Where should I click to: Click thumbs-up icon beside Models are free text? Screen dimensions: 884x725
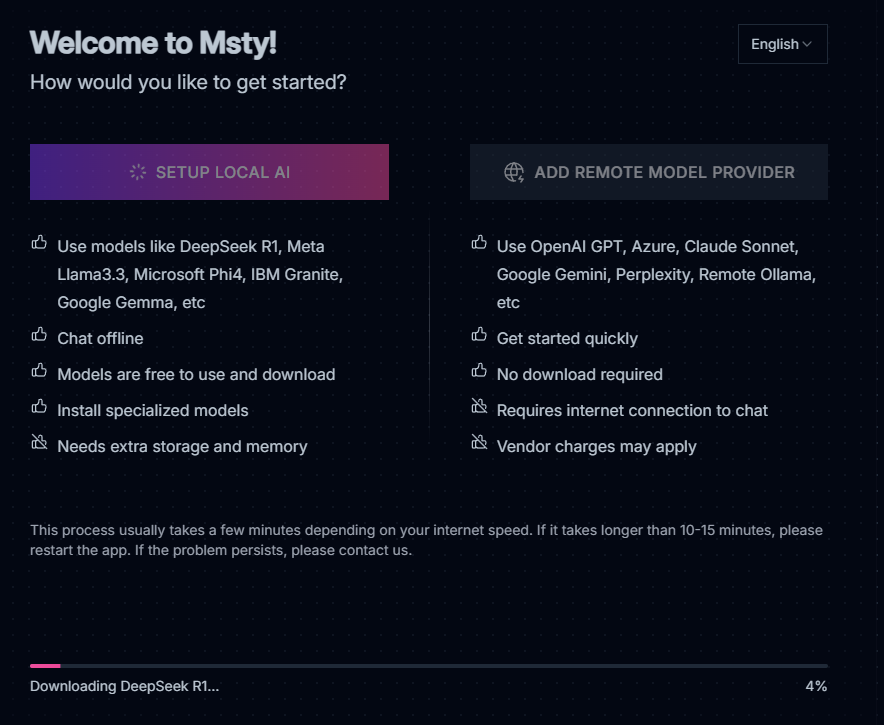click(39, 371)
